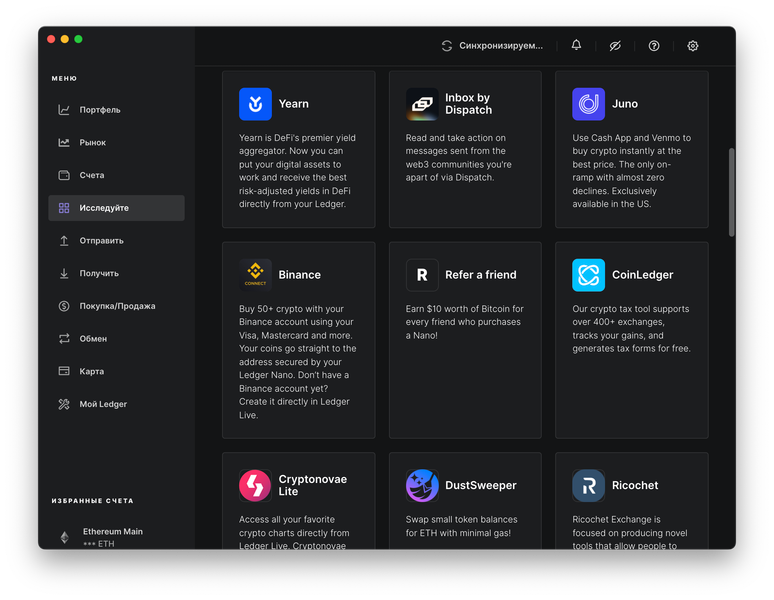The image size is (774, 600).
Task: Click the Swap small token balances text
Action: 462,526
